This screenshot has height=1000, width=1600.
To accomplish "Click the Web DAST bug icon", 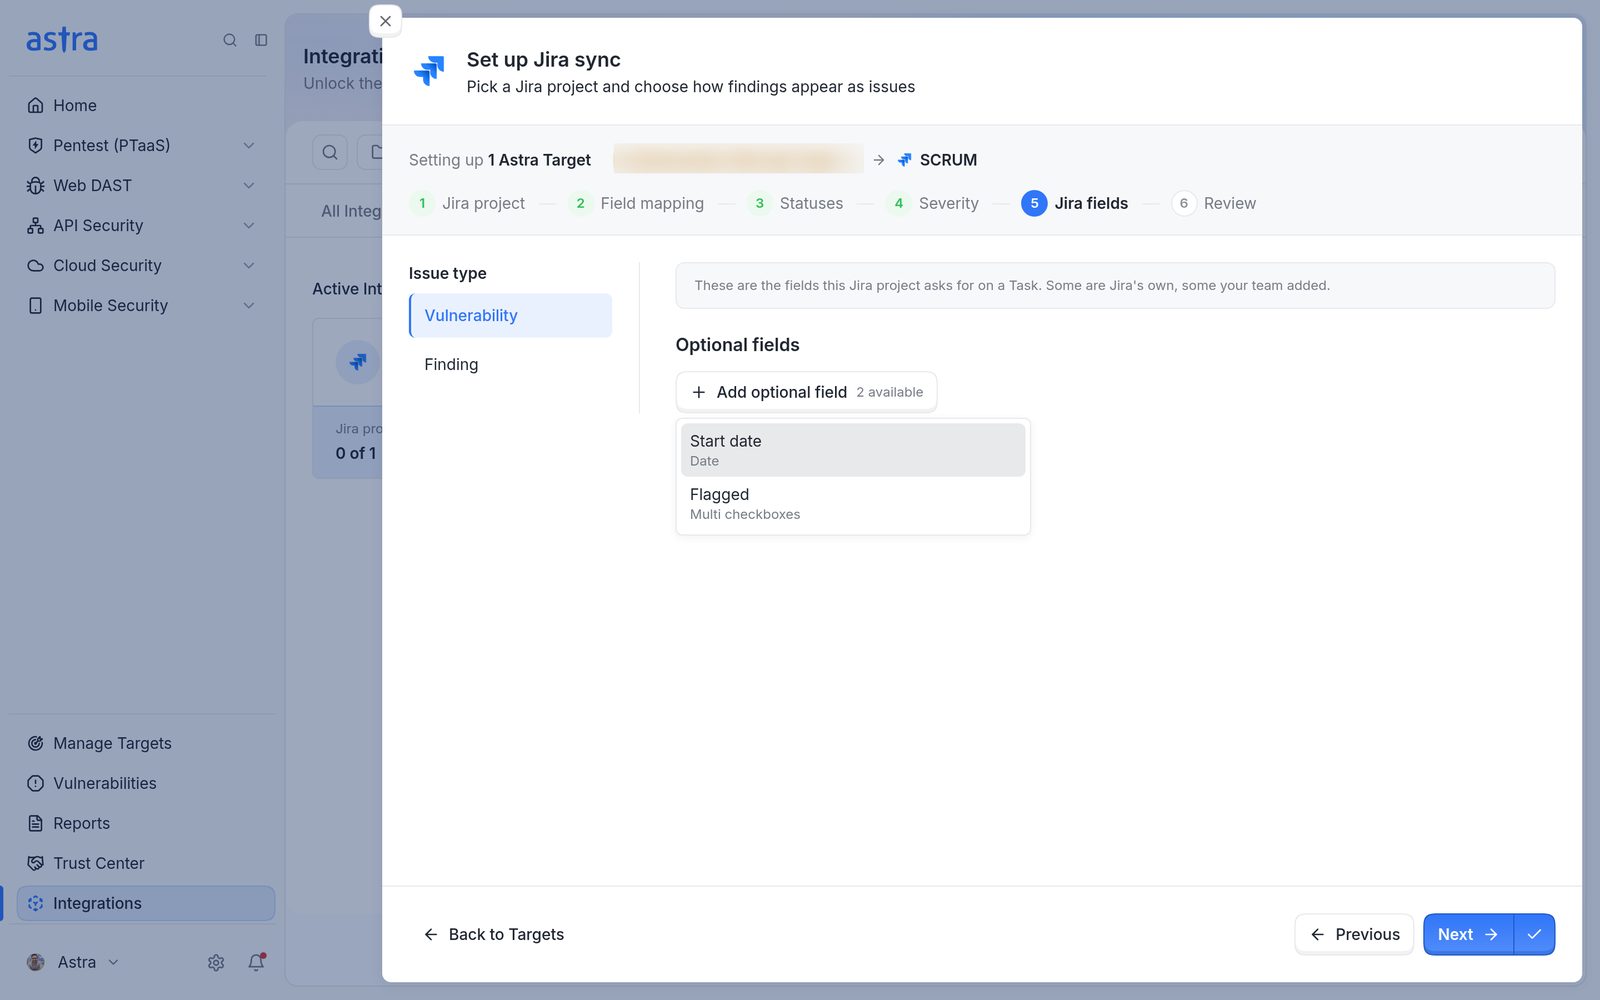I will 36,185.
